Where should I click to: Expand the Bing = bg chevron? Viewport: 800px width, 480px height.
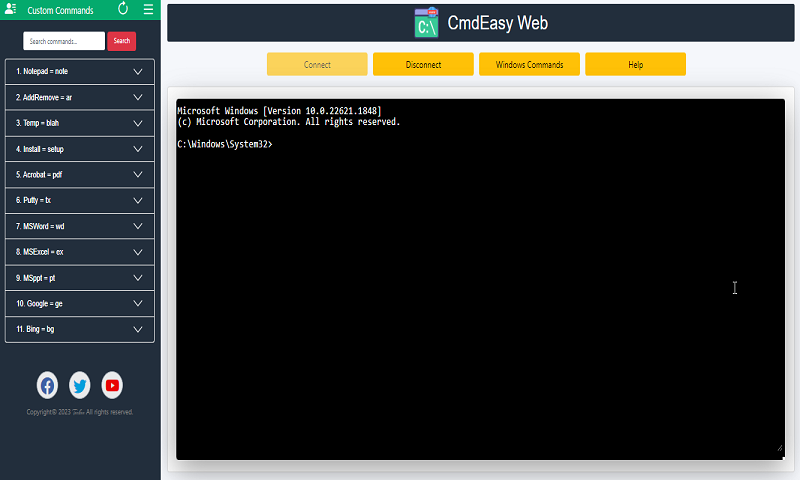pos(138,330)
